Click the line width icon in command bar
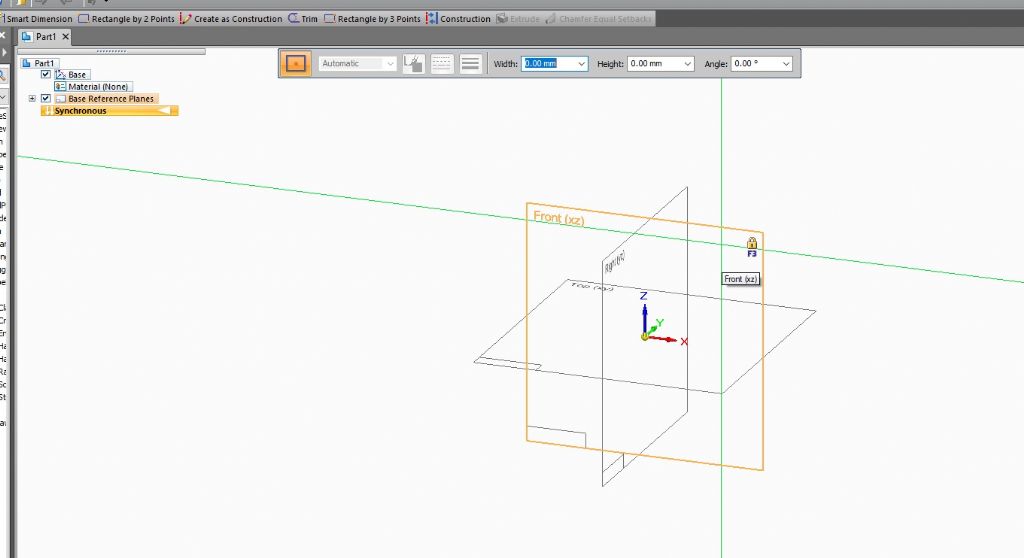 tap(470, 63)
